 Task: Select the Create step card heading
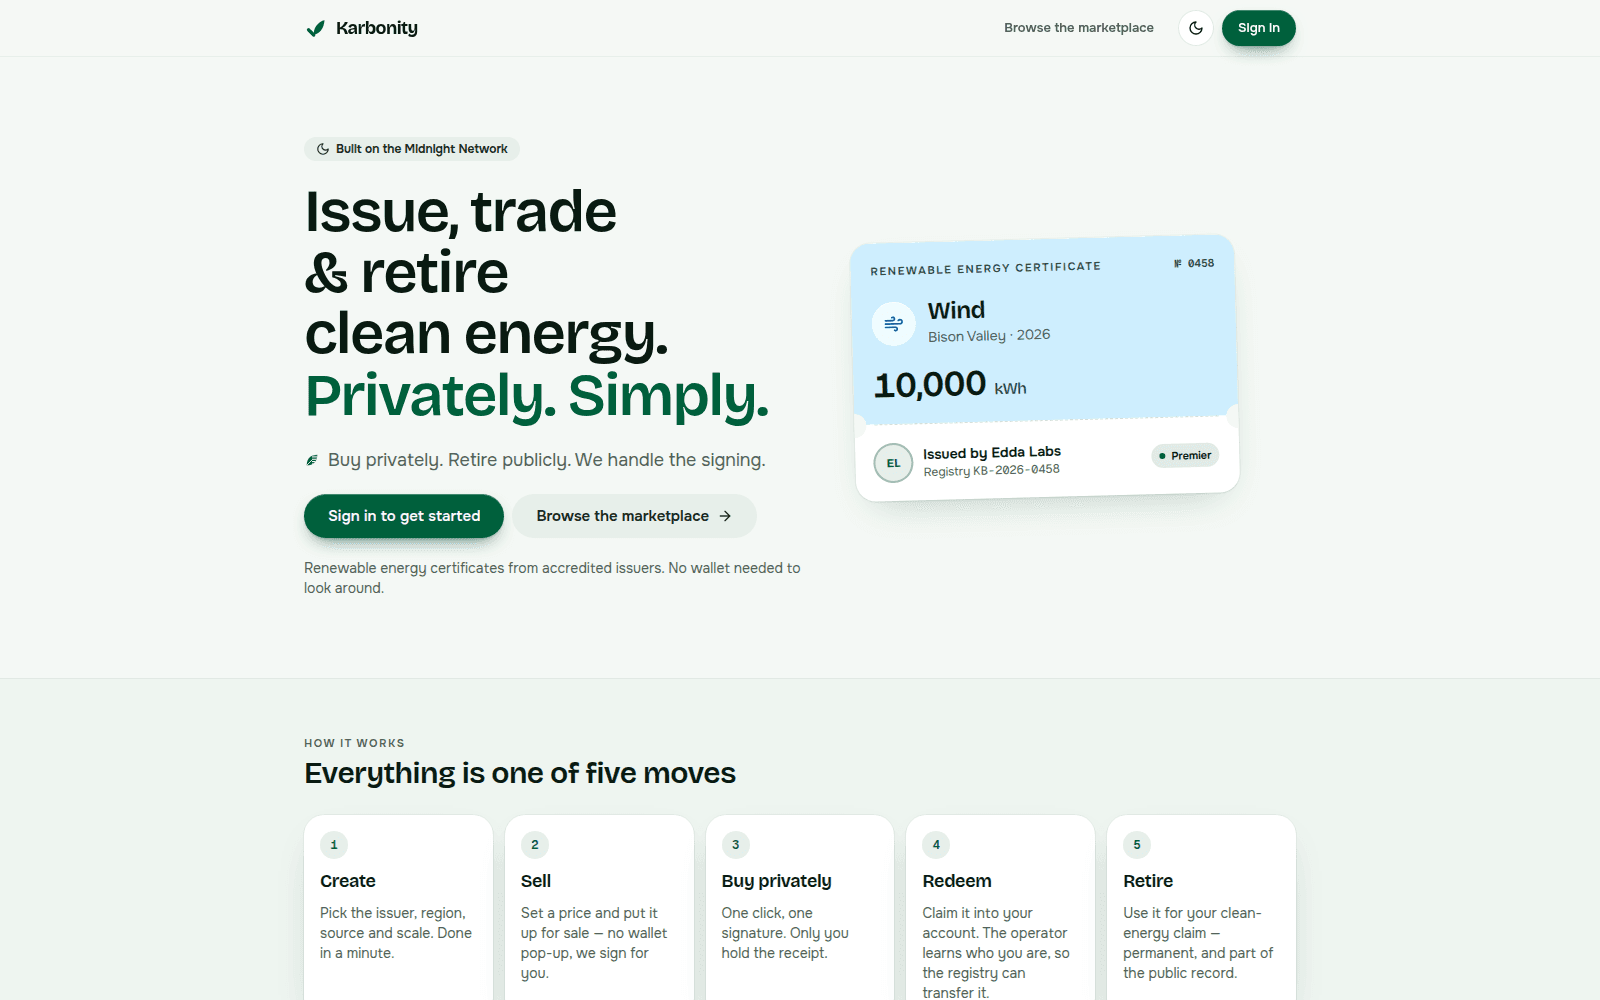[x=348, y=881]
